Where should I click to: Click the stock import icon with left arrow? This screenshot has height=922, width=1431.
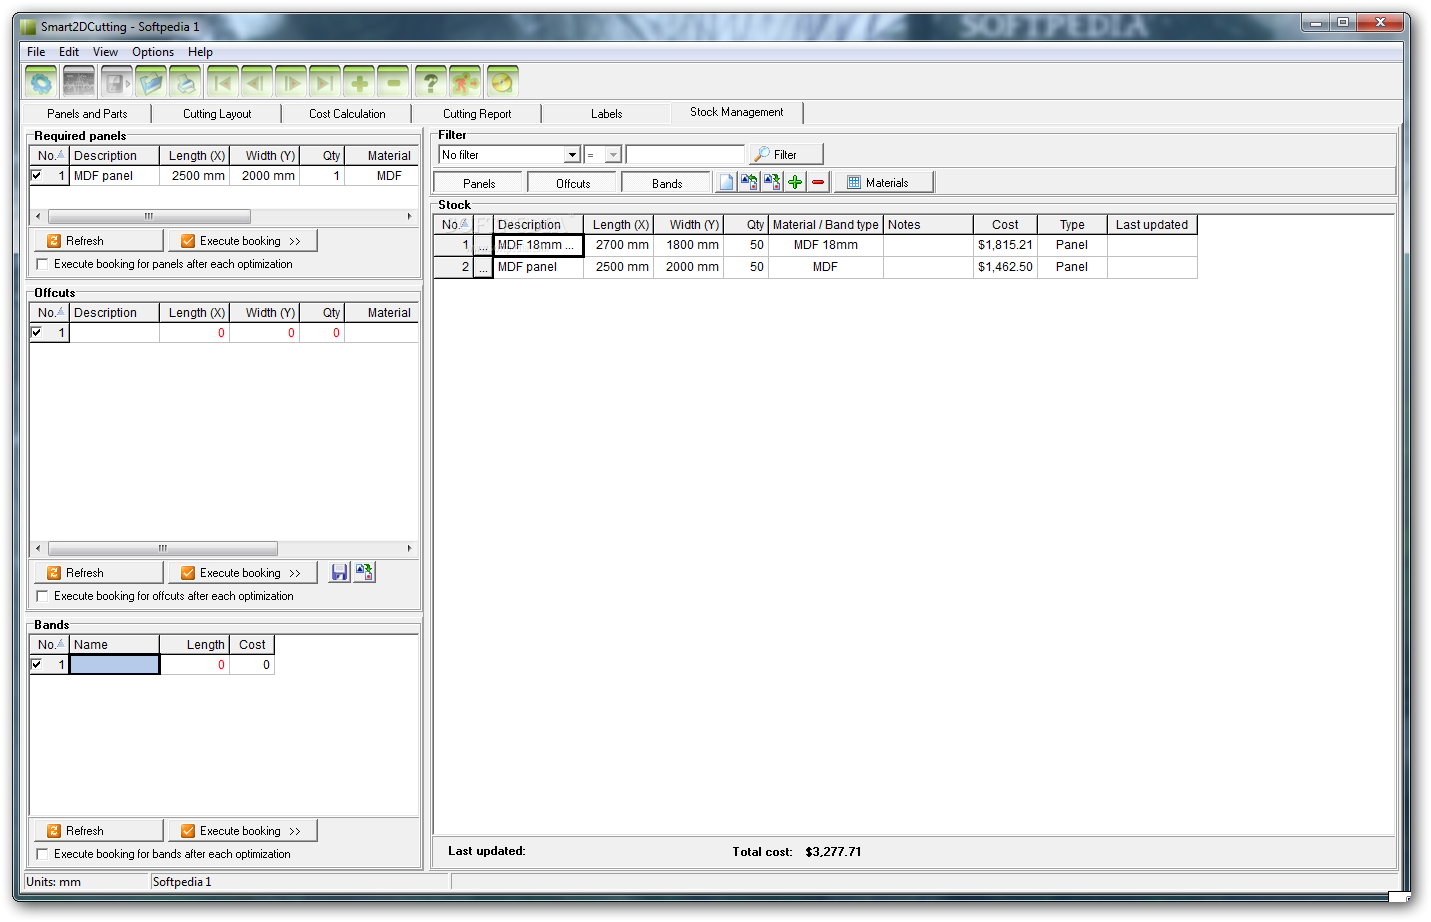(749, 182)
